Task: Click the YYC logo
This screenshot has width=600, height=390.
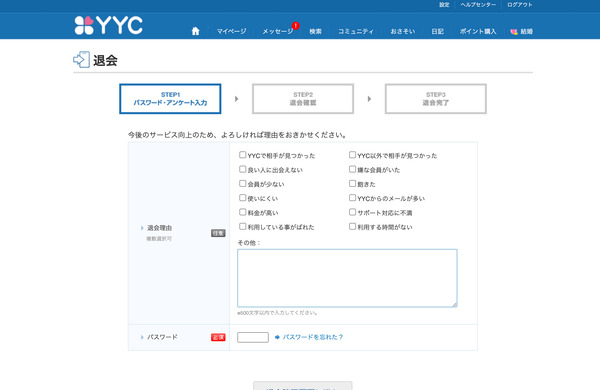Action: pos(108,25)
